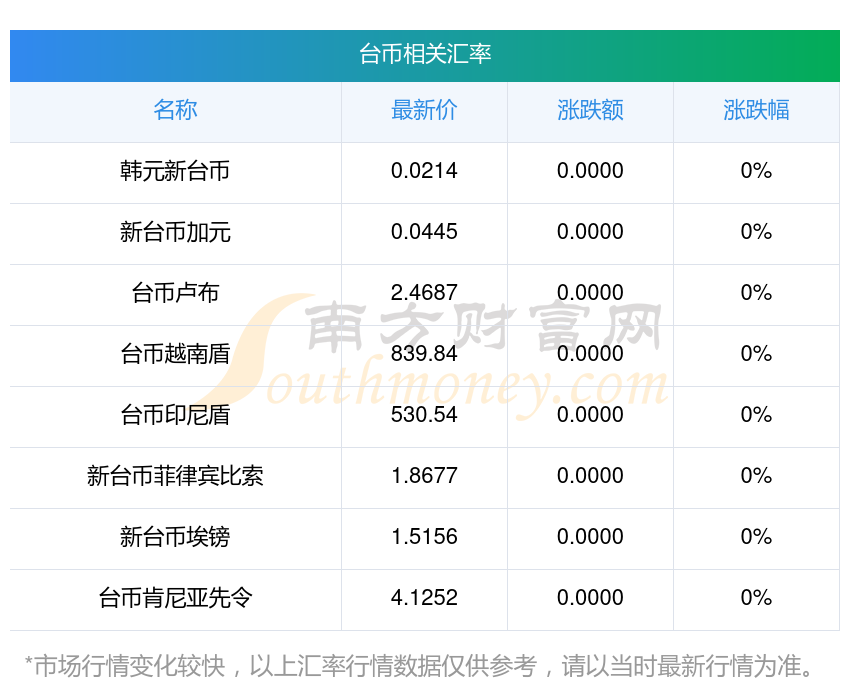Viewport: 850px width, 697px height.
Task: Click the 0.0214 latest price value
Action: point(424,171)
